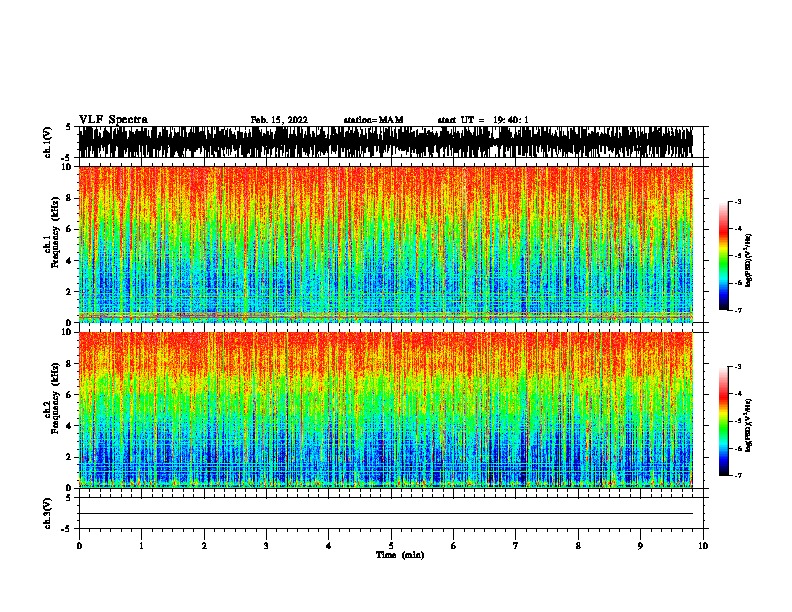Click the ch.2 frequency tick label "8"
This screenshot has width=792, height=612.
69,363
